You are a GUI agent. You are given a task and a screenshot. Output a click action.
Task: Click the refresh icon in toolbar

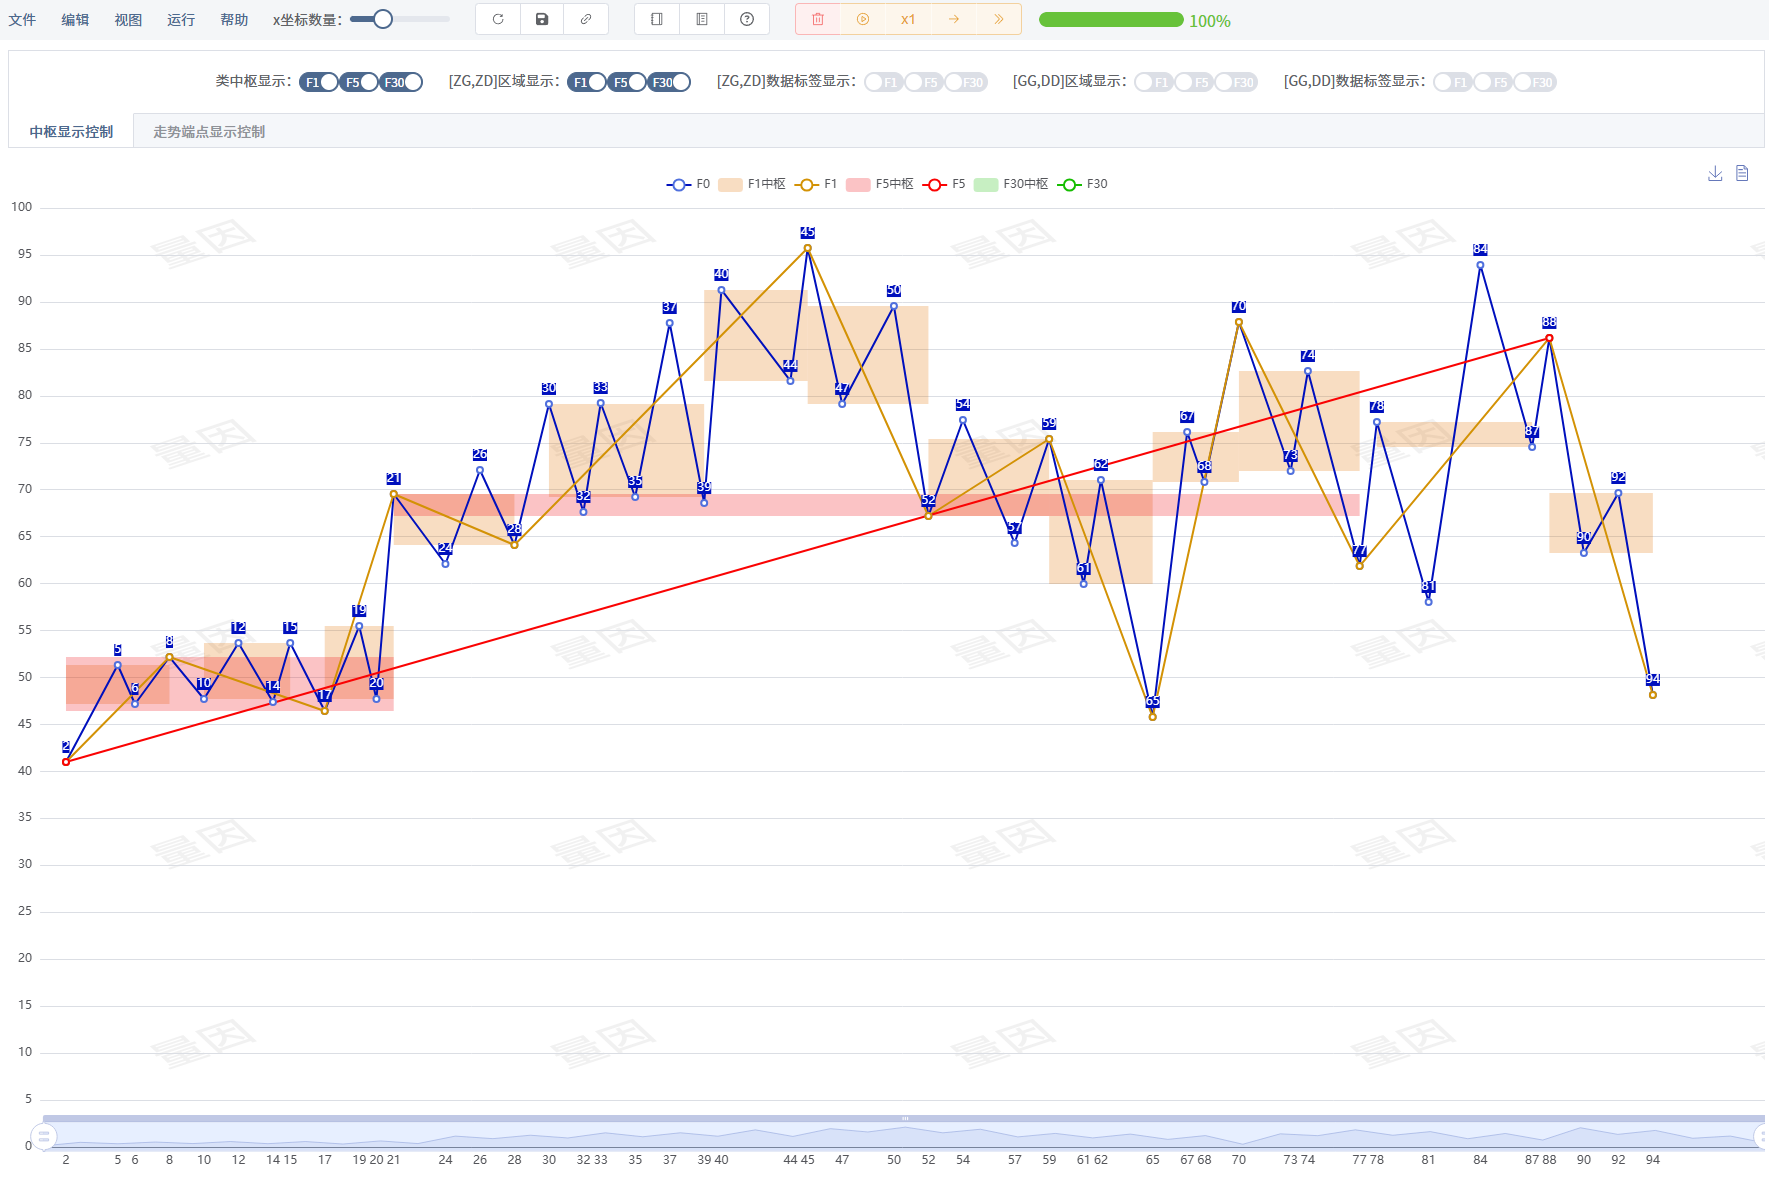tap(498, 19)
